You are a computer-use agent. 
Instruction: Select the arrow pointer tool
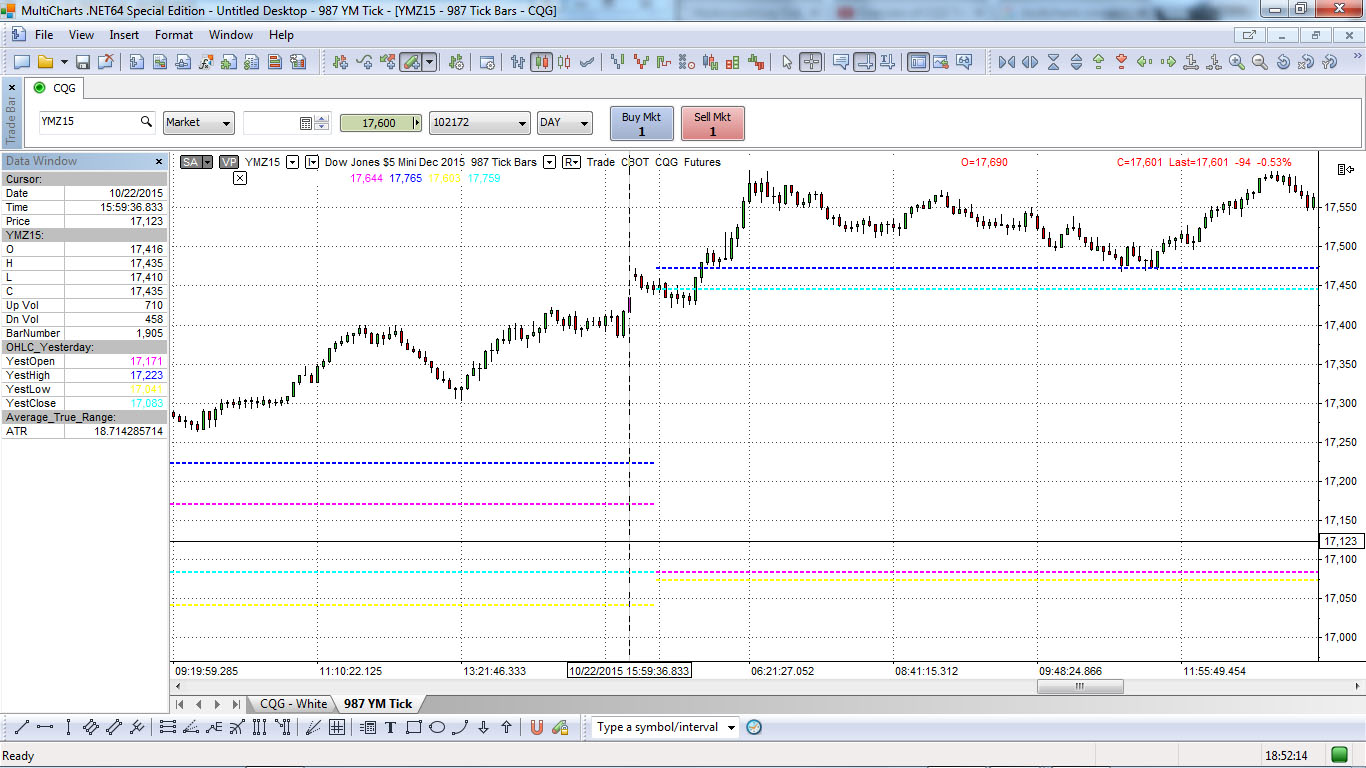click(787, 62)
